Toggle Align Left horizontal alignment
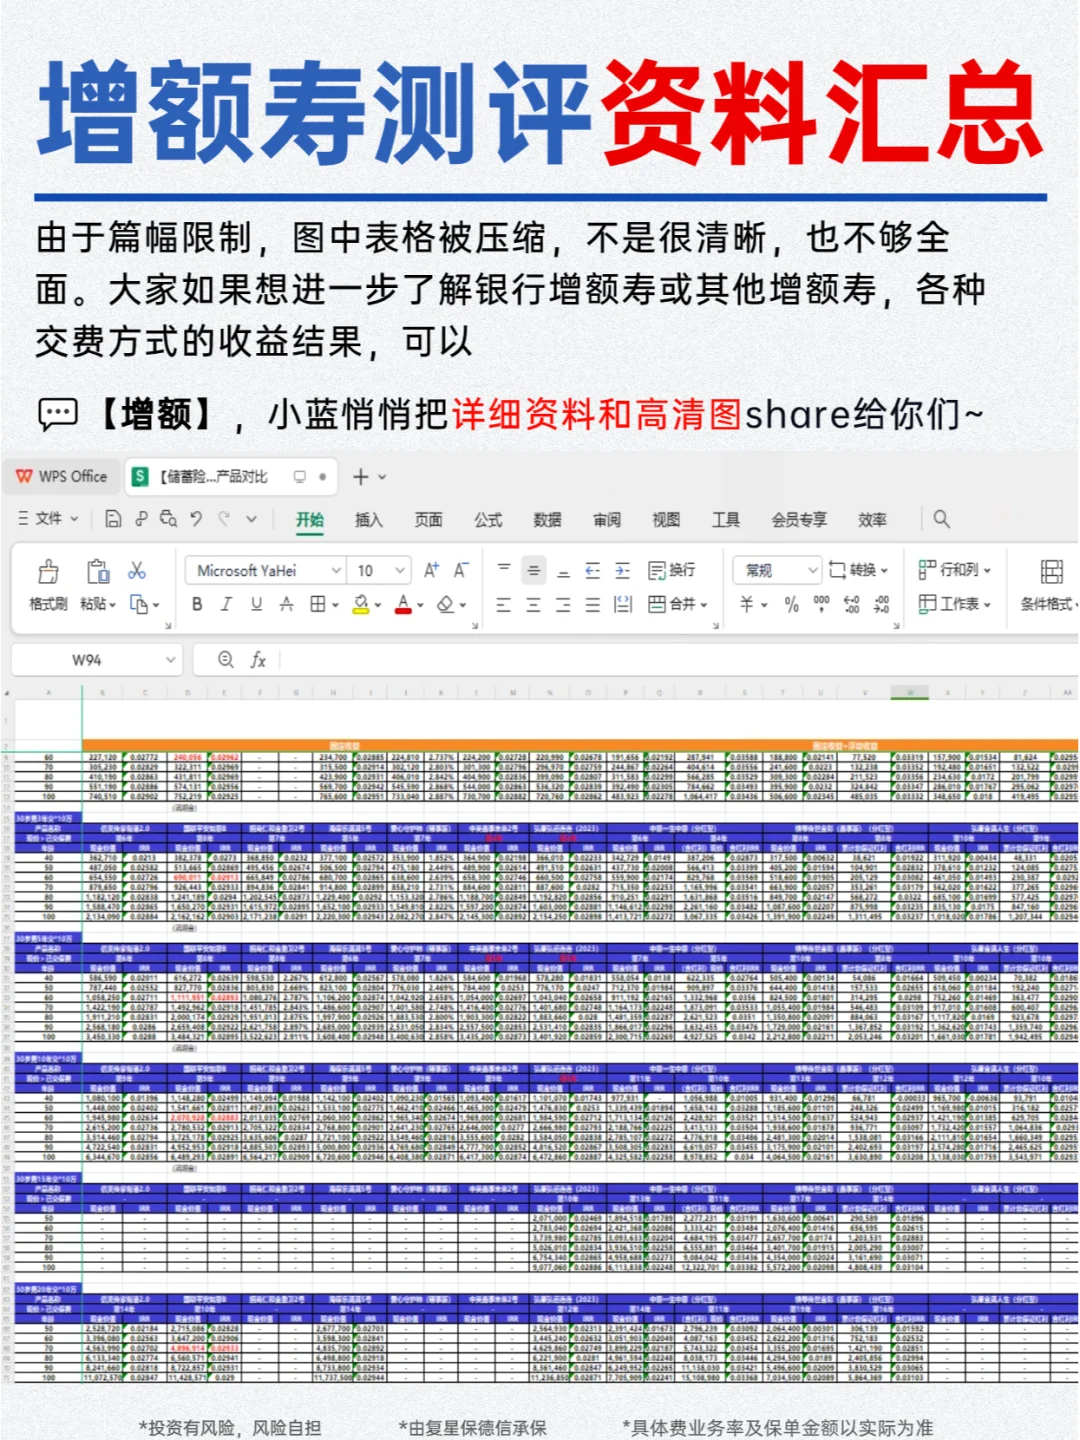The width and height of the screenshot is (1080, 1440). click(x=504, y=604)
